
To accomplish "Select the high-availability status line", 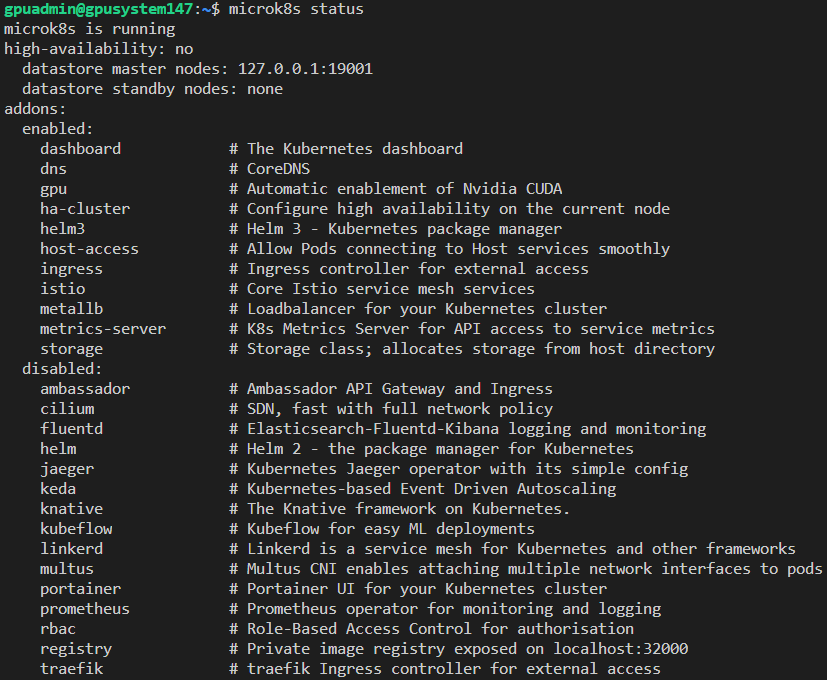I will (x=97, y=48).
